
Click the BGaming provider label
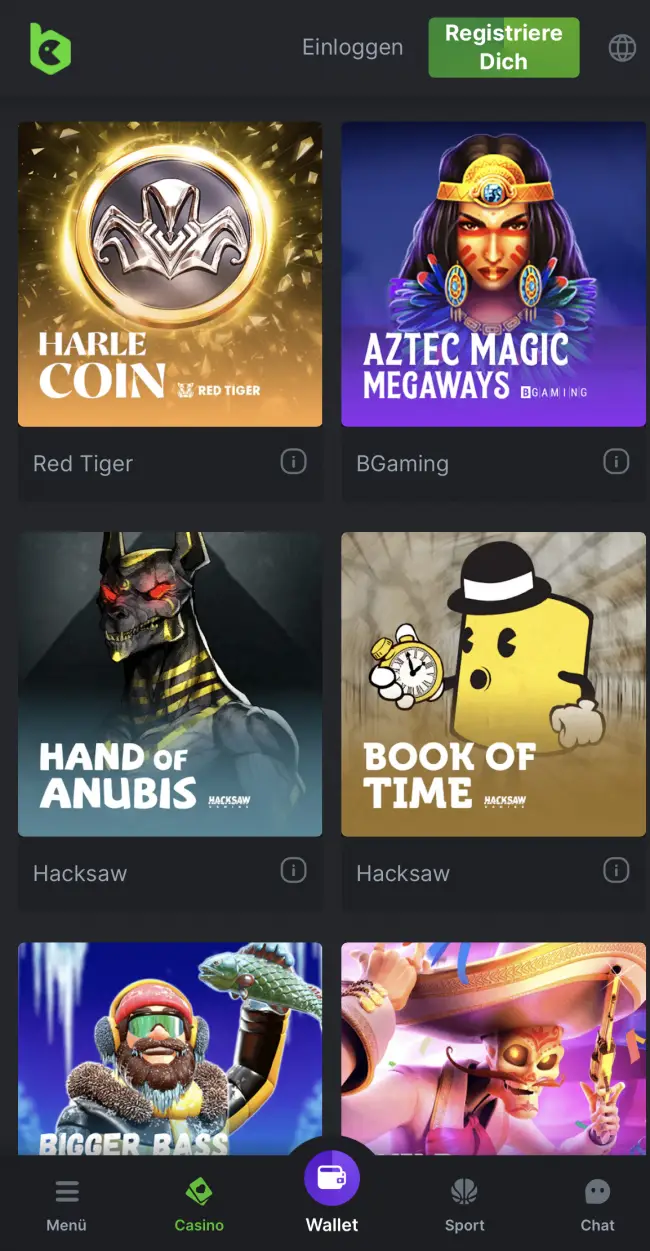(402, 463)
